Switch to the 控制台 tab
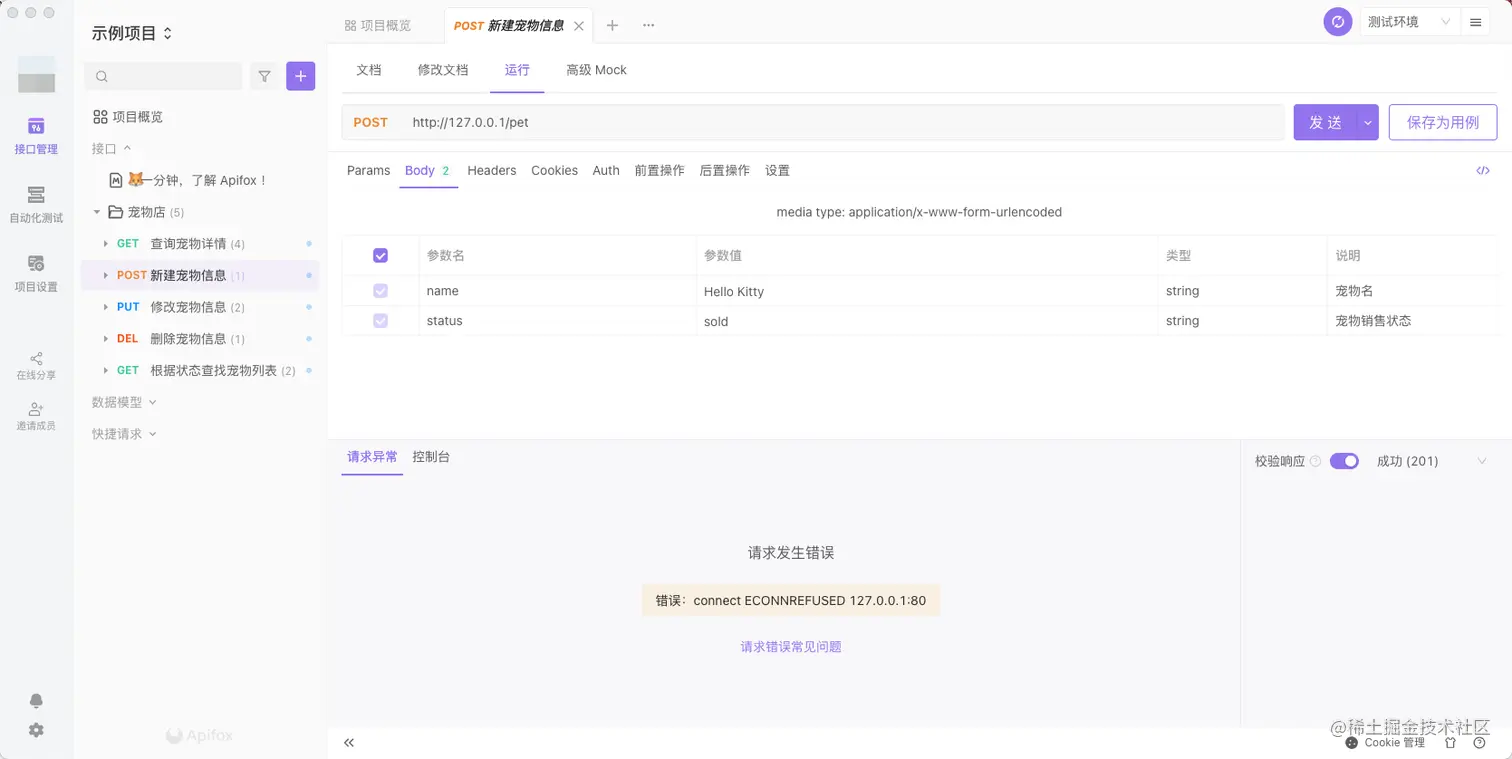This screenshot has height=759, width=1512. point(432,457)
